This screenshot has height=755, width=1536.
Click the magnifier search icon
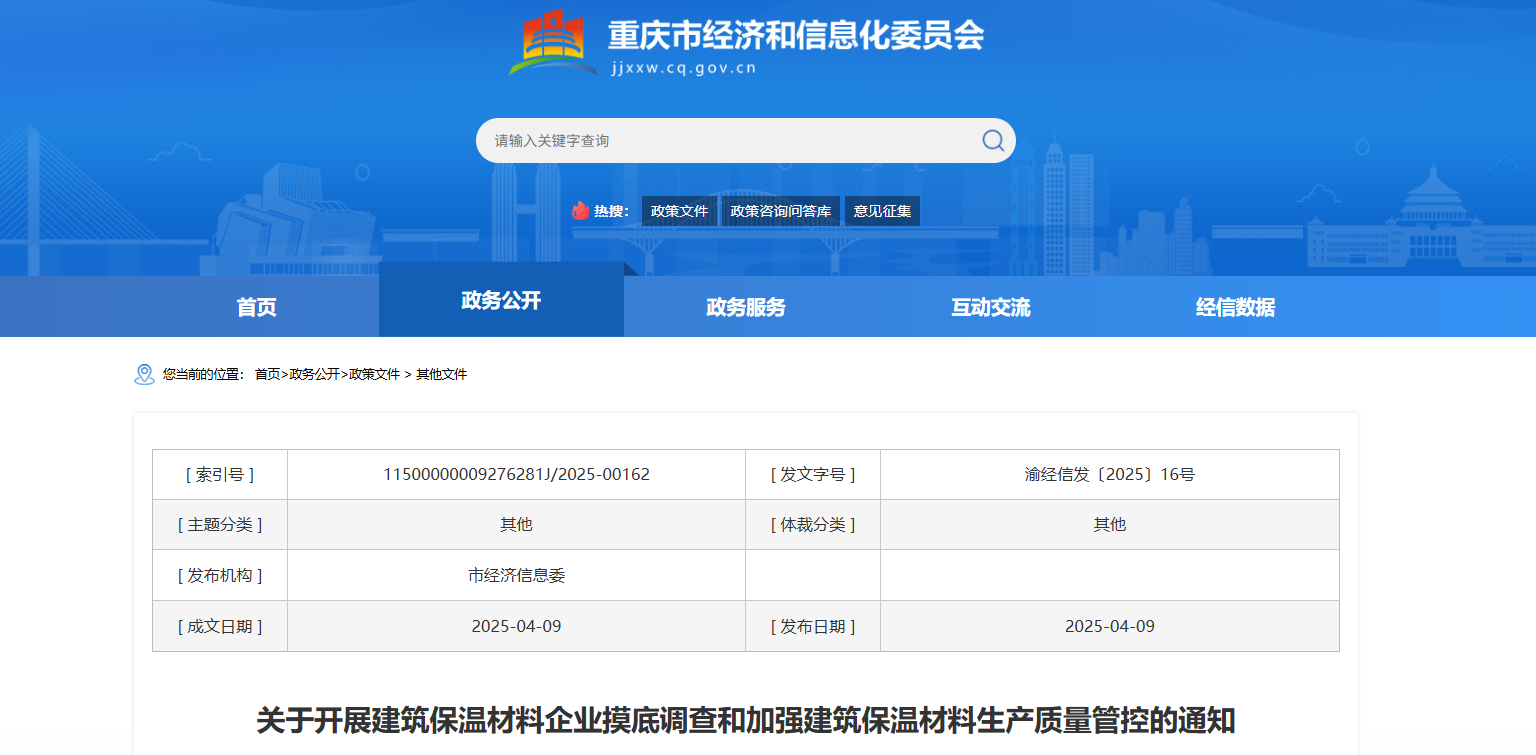(992, 140)
